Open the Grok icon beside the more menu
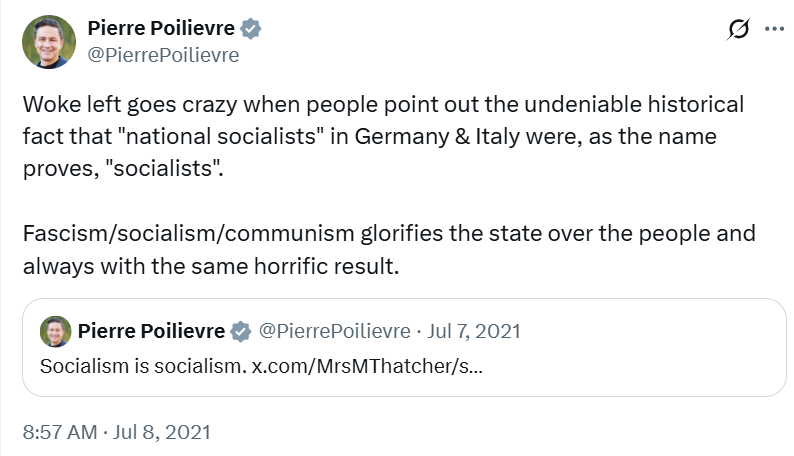 [737, 30]
